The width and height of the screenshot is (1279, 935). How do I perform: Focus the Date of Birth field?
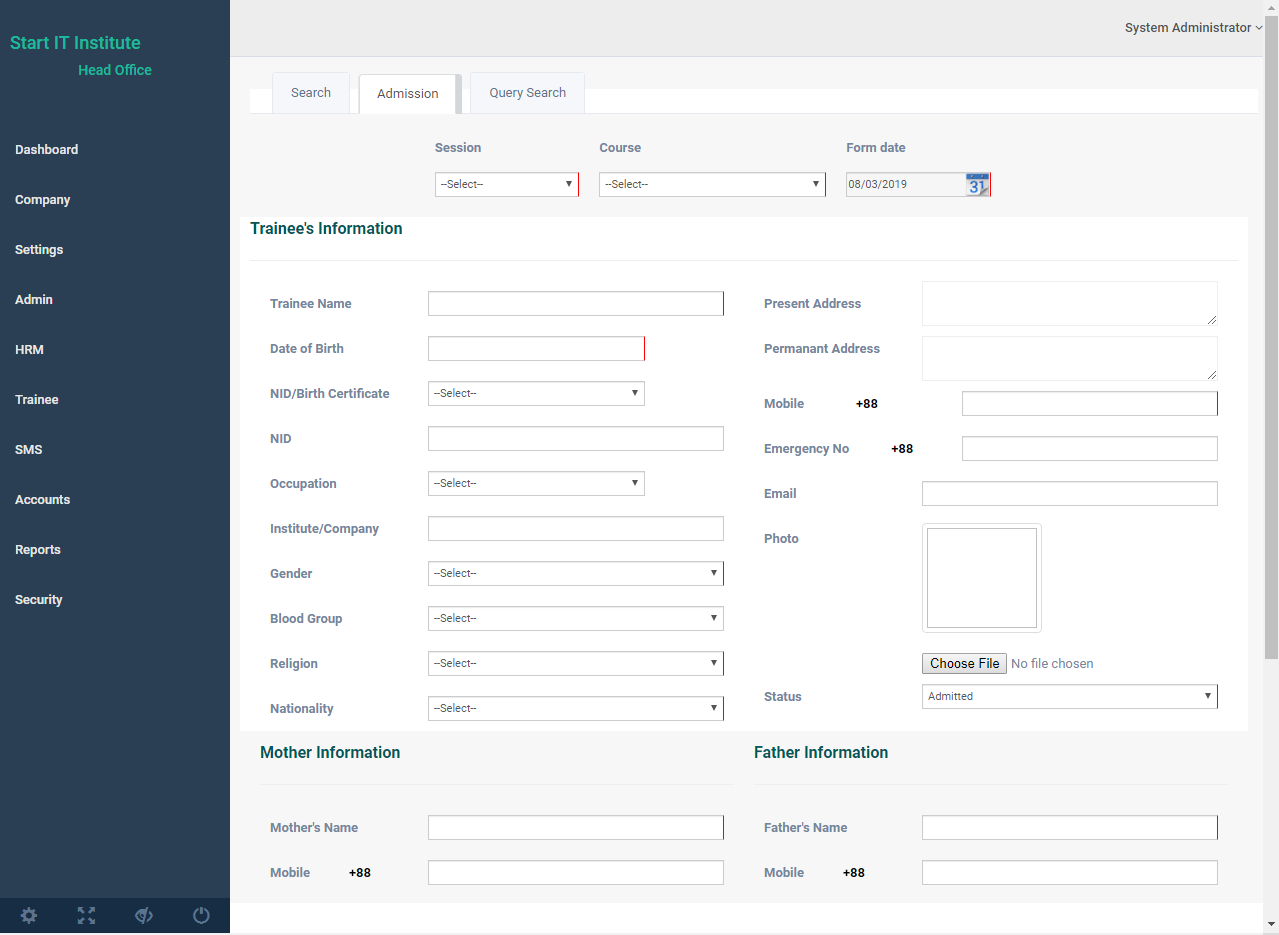(536, 349)
